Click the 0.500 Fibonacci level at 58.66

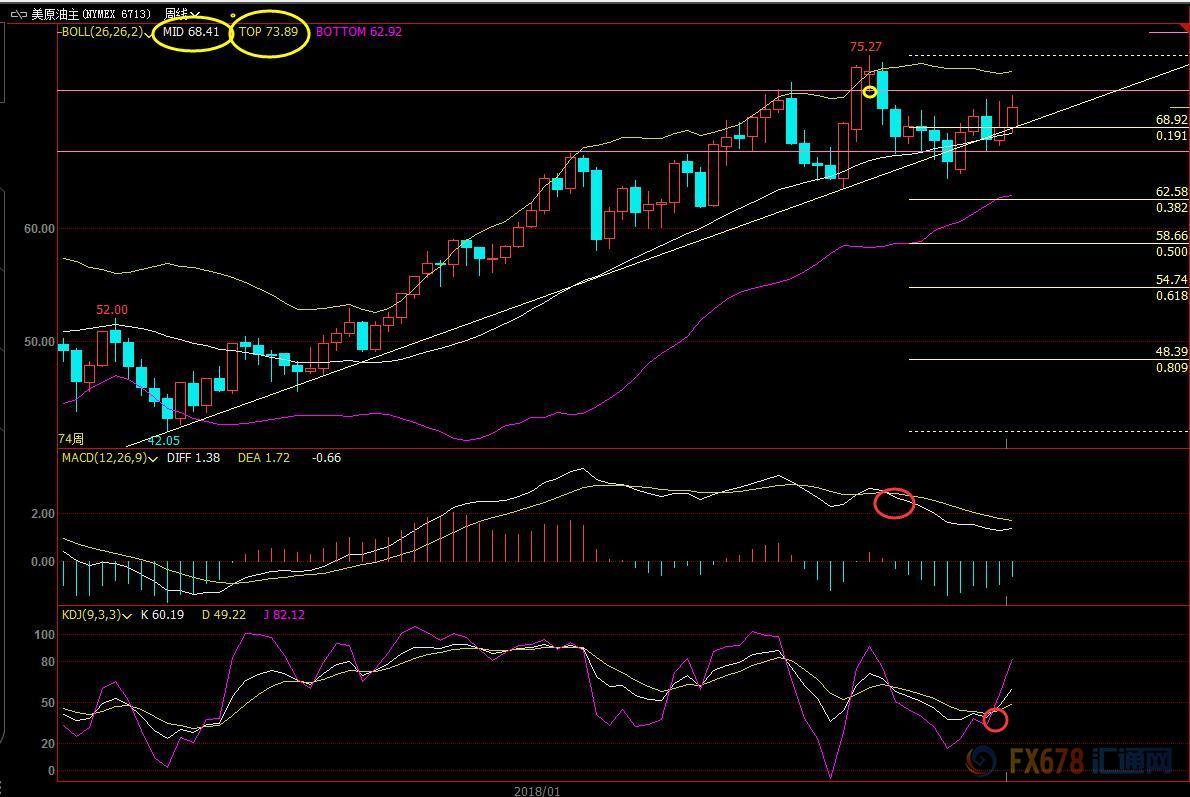click(x=1171, y=252)
